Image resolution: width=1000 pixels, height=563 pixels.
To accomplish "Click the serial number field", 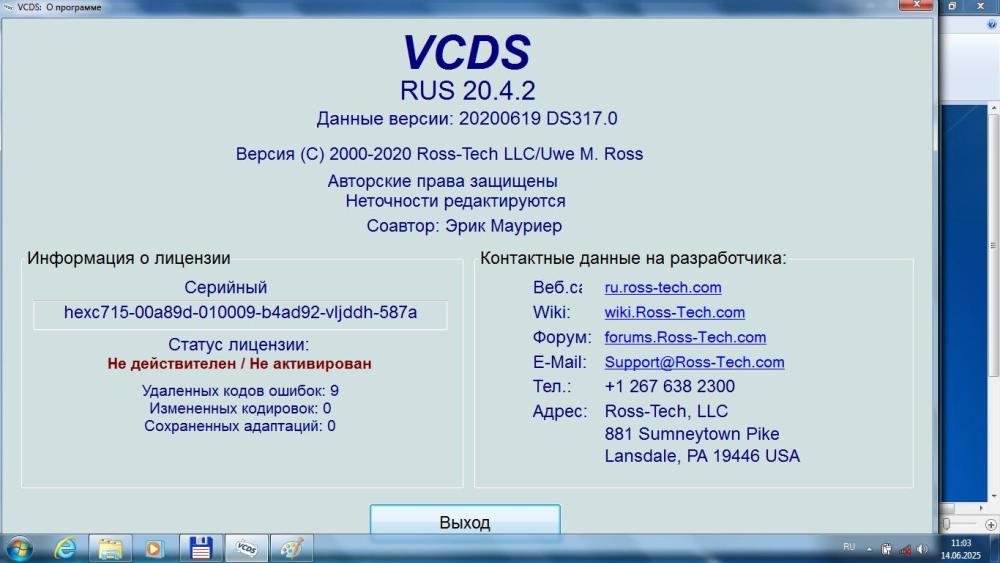I will coord(240,314).
